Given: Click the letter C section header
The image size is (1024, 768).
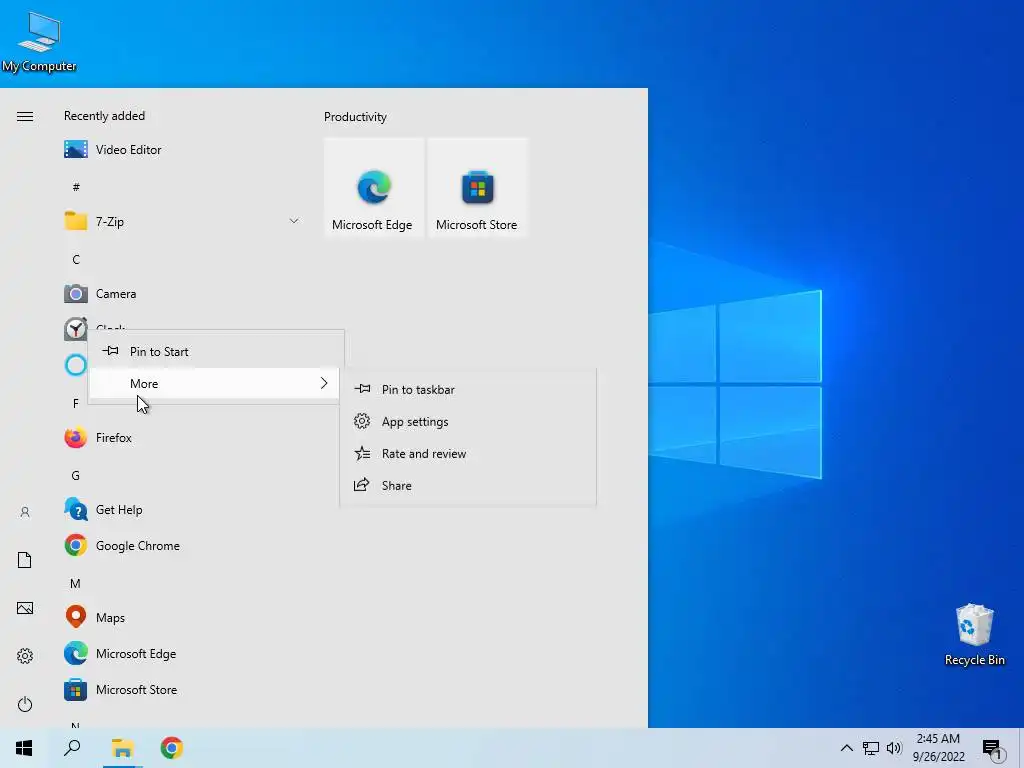Looking at the screenshot, I should coord(76,259).
